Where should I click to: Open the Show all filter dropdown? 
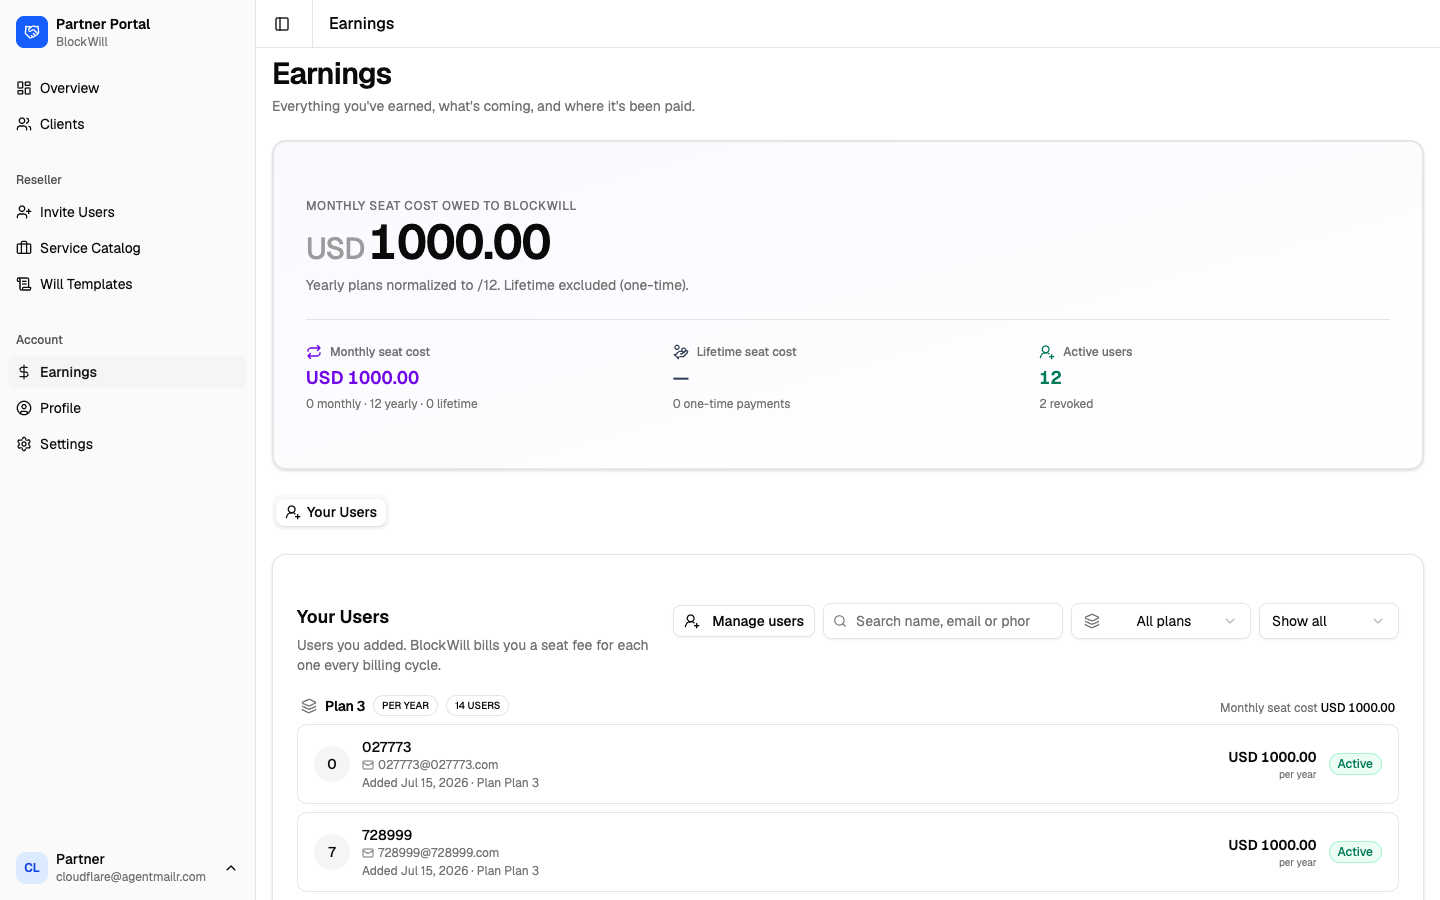click(x=1329, y=621)
